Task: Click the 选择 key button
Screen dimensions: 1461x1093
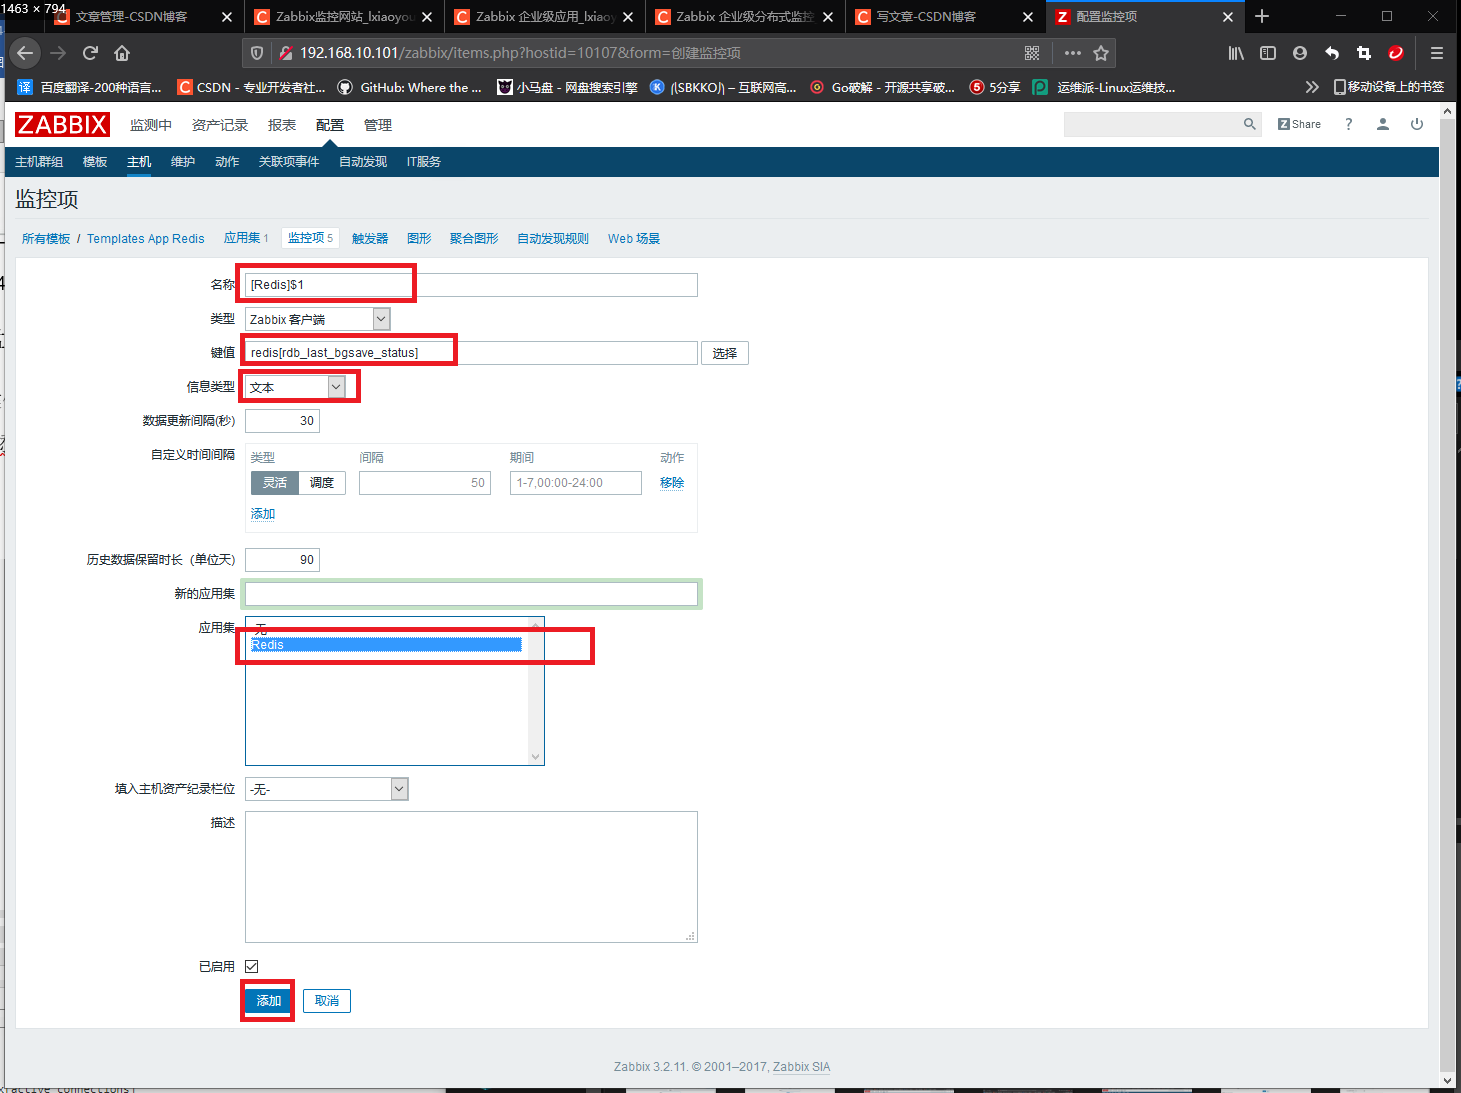Action: (725, 353)
